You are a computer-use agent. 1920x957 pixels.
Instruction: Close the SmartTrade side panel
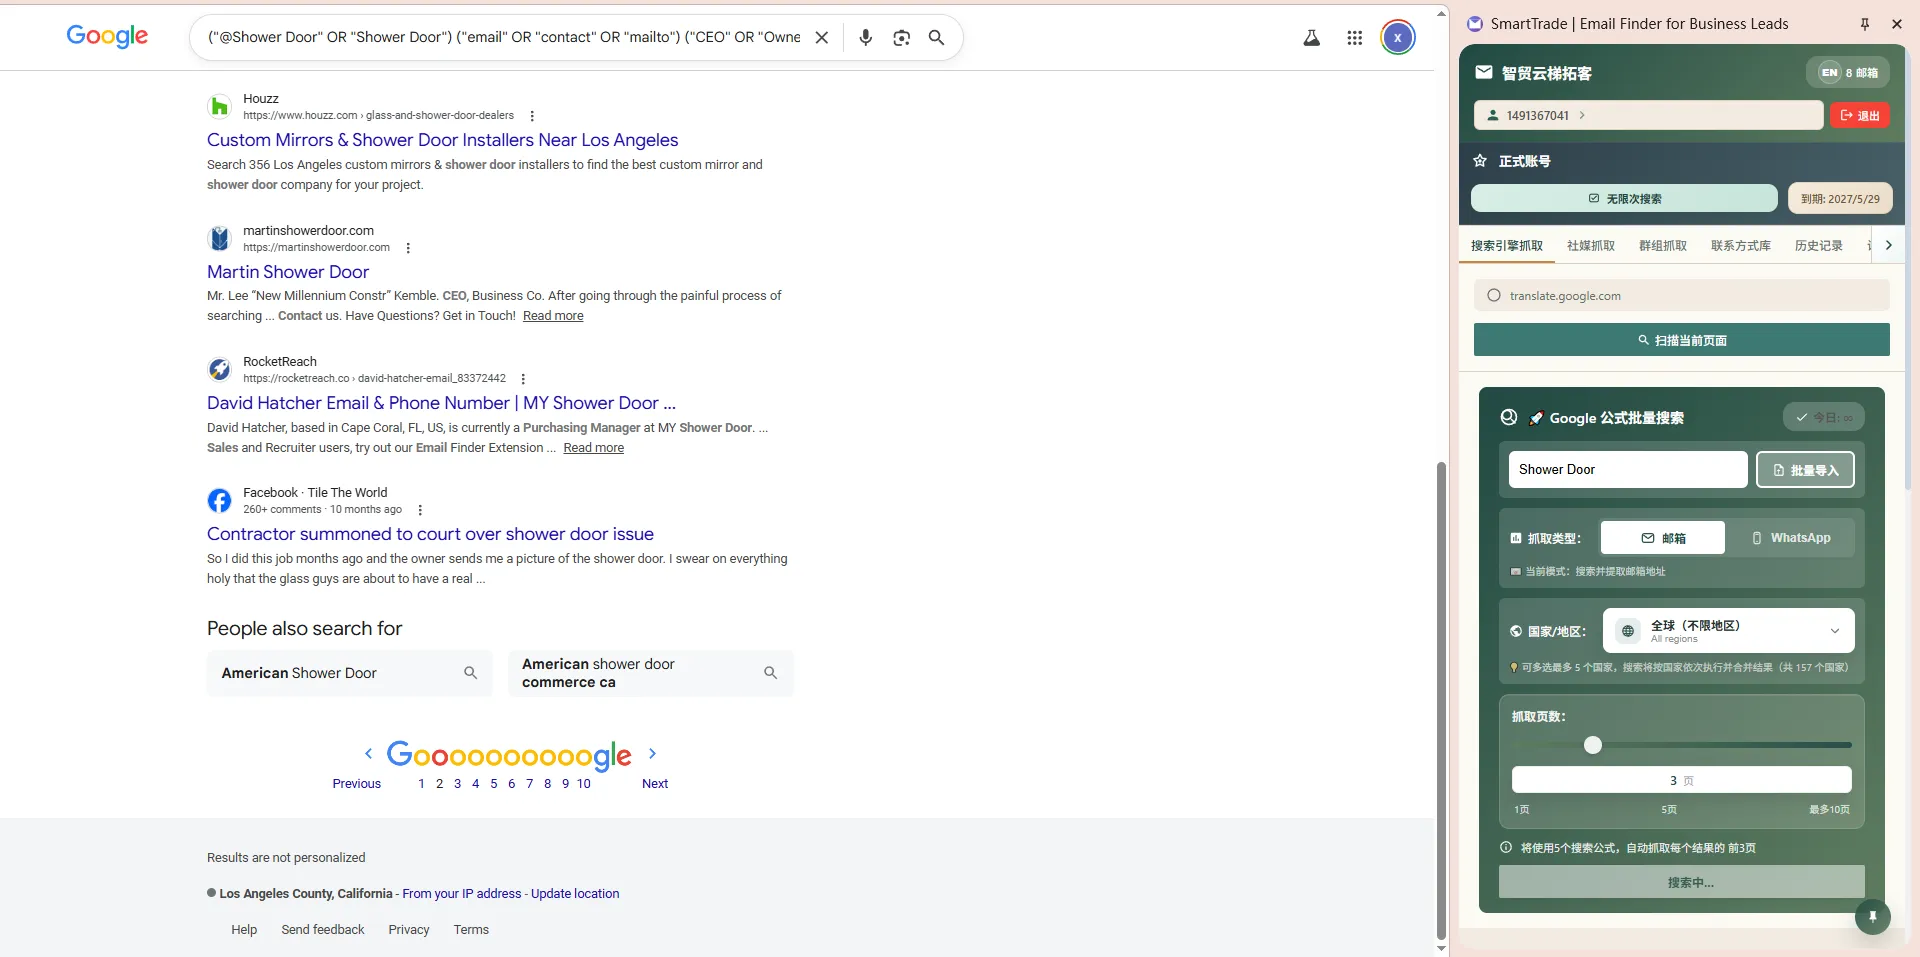(x=1897, y=24)
